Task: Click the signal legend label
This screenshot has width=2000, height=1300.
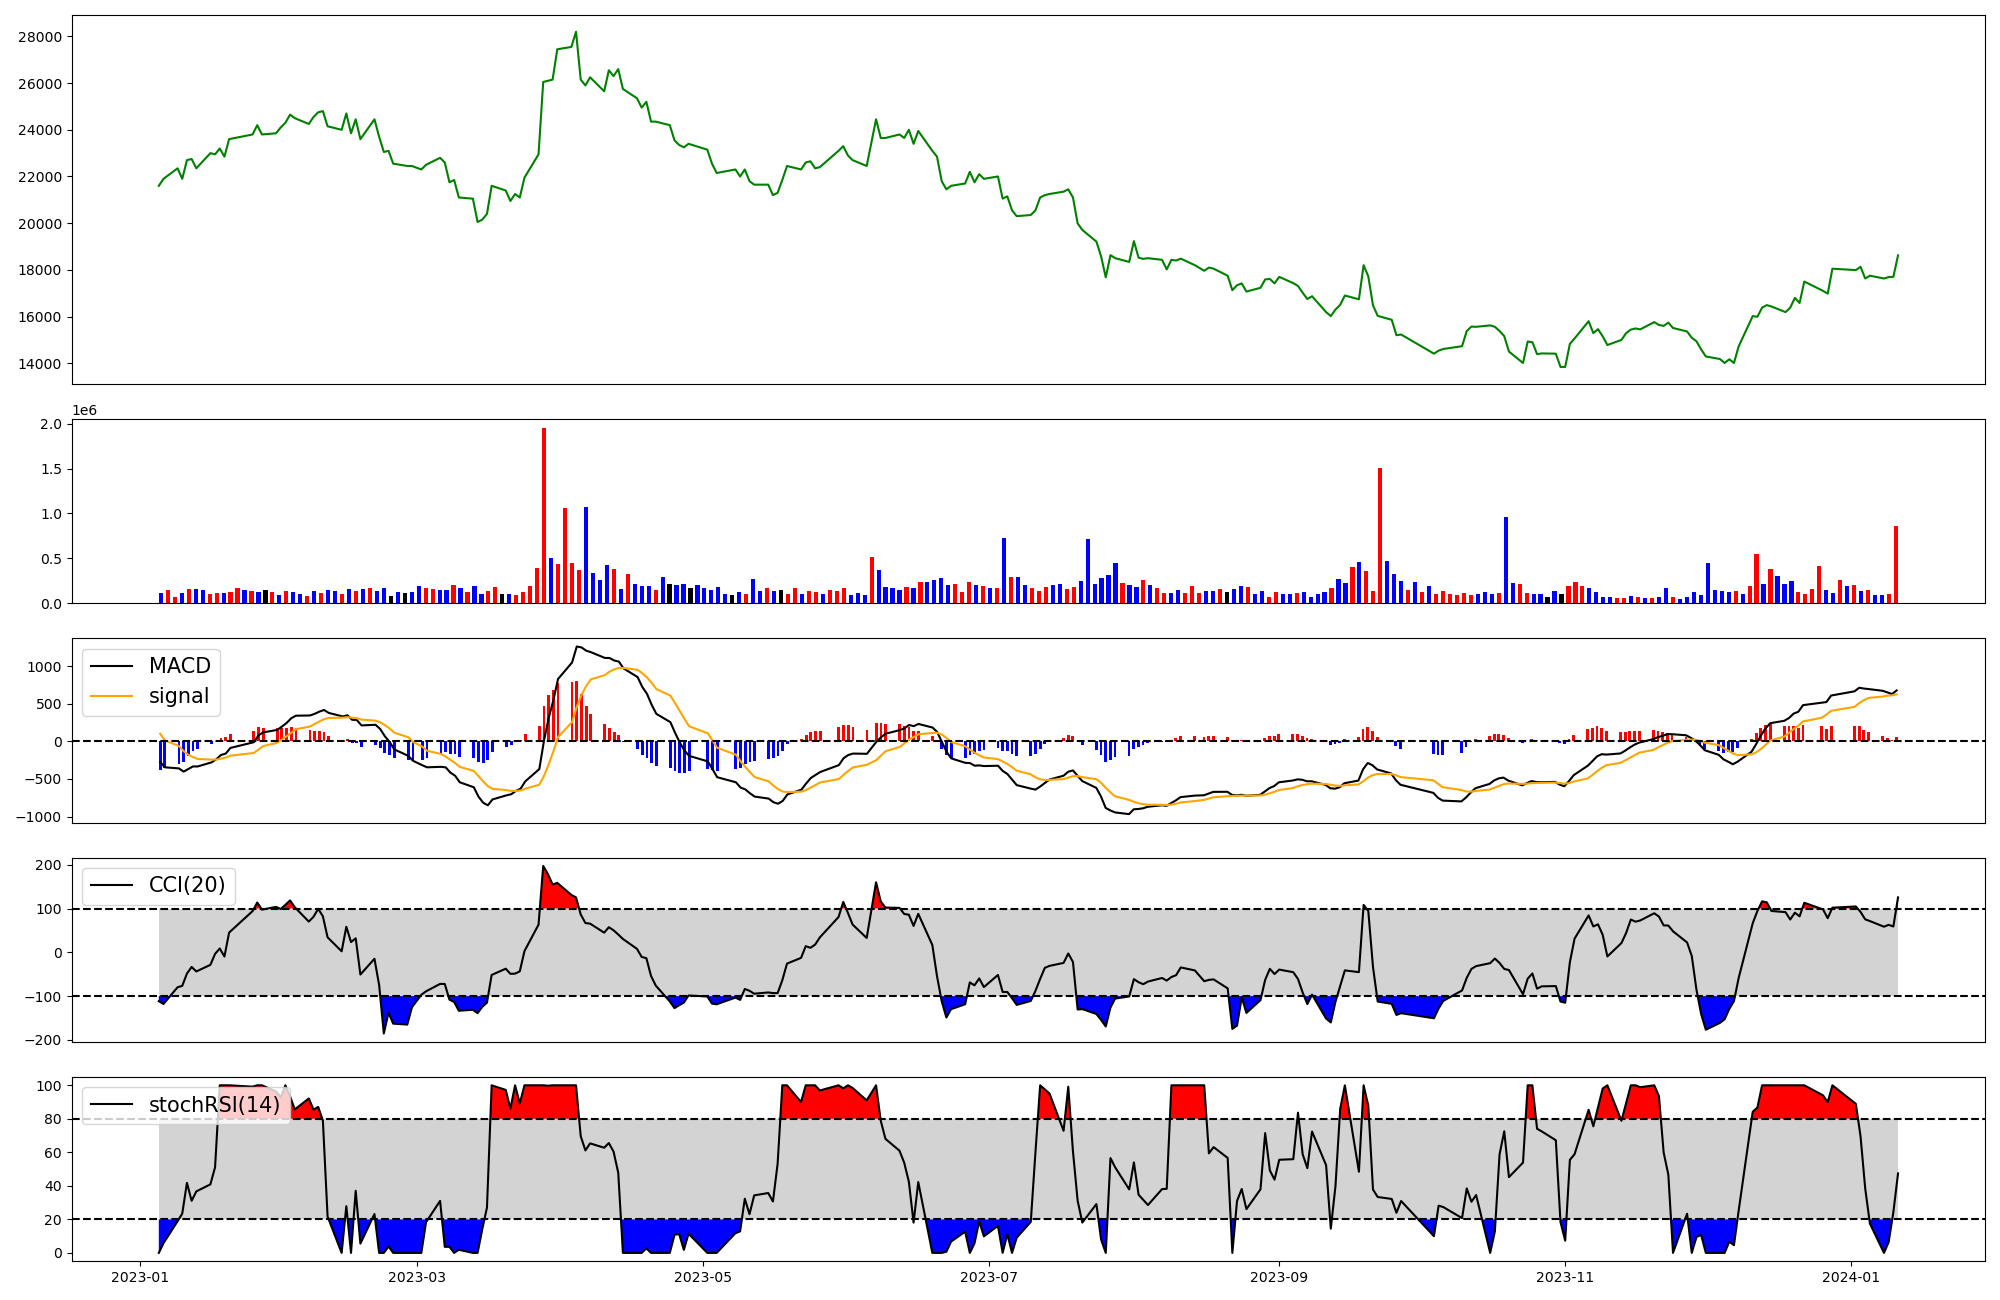Action: tap(179, 696)
